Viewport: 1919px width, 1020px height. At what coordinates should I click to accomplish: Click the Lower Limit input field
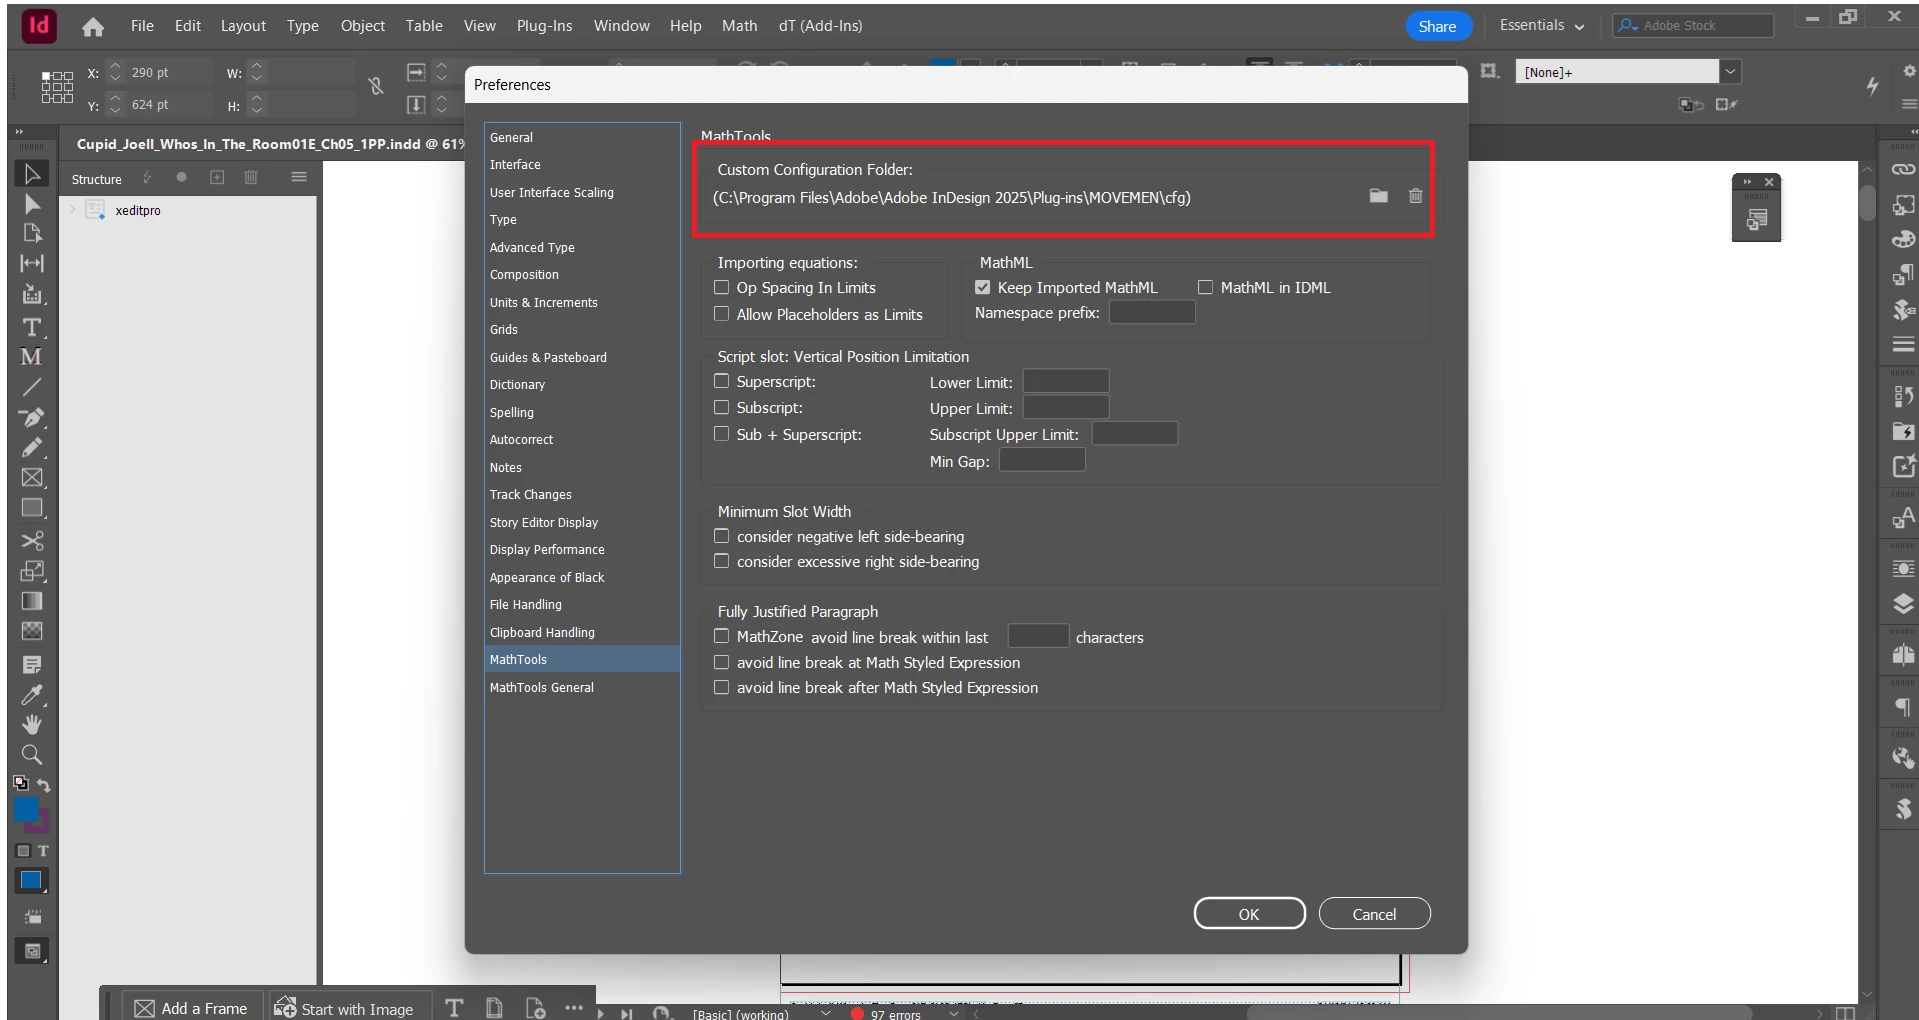click(x=1066, y=381)
